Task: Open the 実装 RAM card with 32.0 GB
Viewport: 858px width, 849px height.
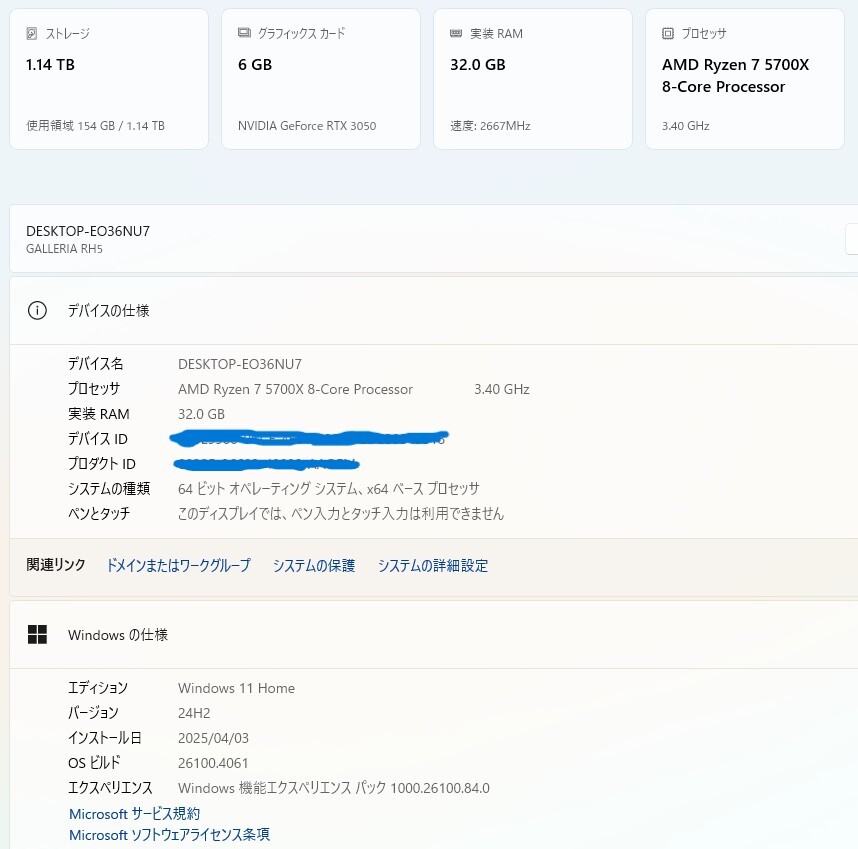Action: pyautogui.click(x=532, y=79)
